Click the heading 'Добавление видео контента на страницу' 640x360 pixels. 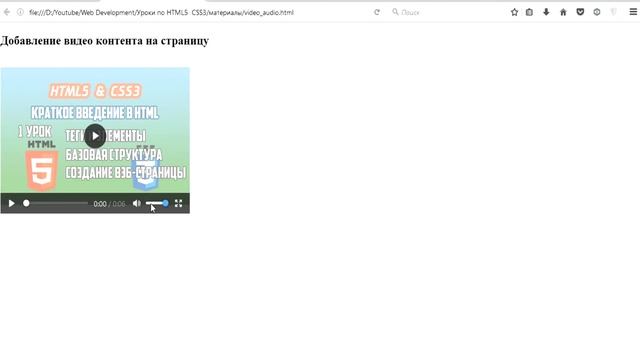click(x=104, y=41)
